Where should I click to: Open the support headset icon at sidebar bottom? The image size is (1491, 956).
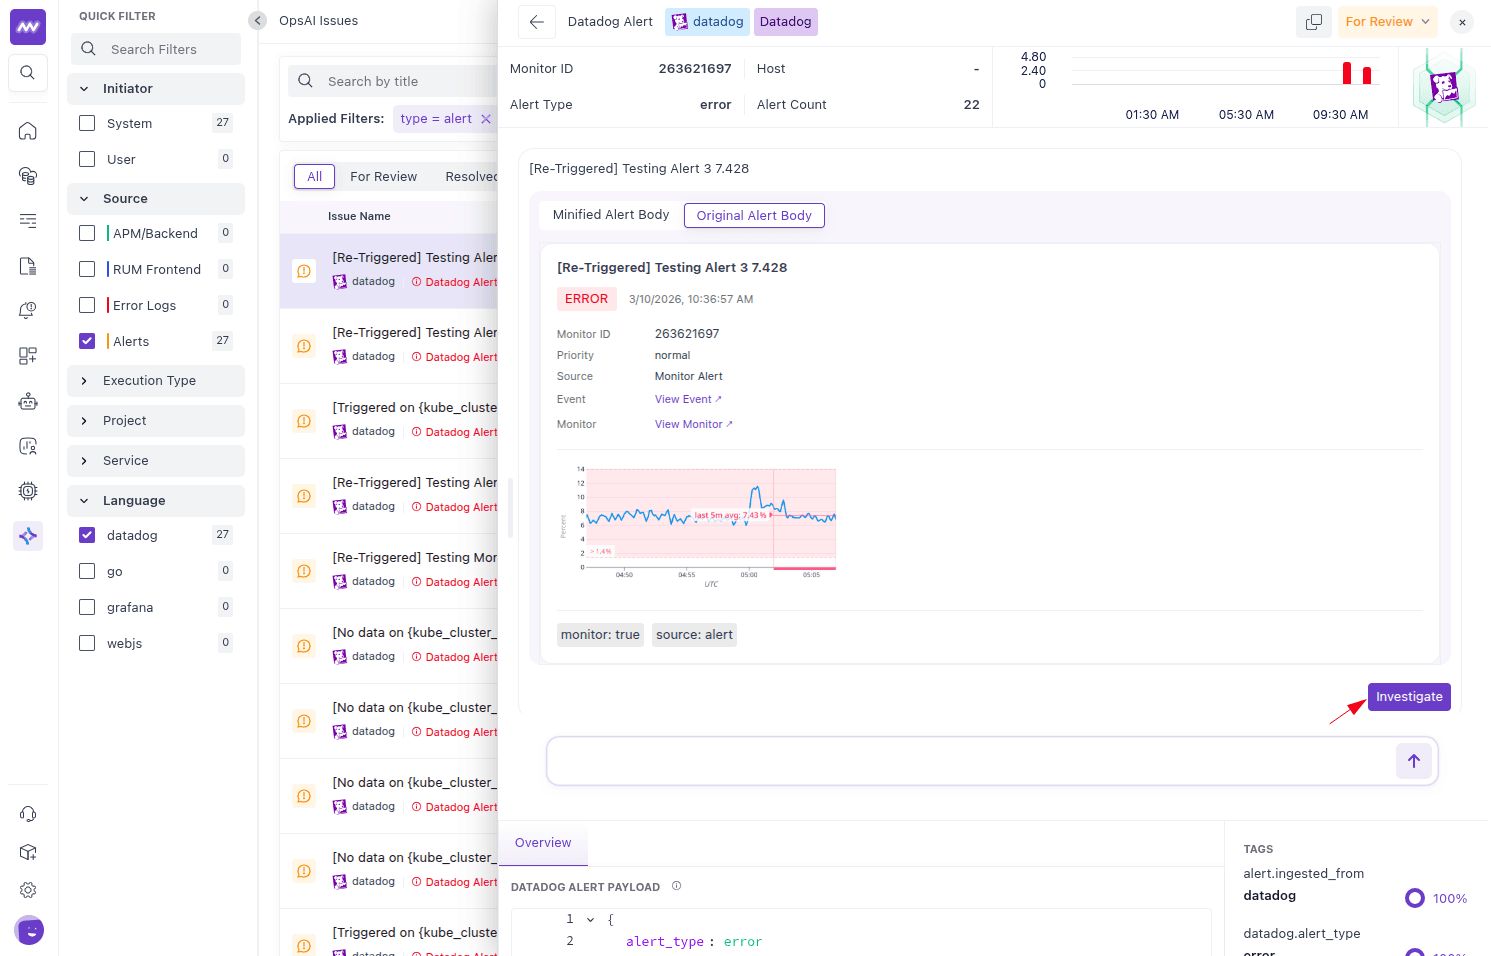coord(27,813)
